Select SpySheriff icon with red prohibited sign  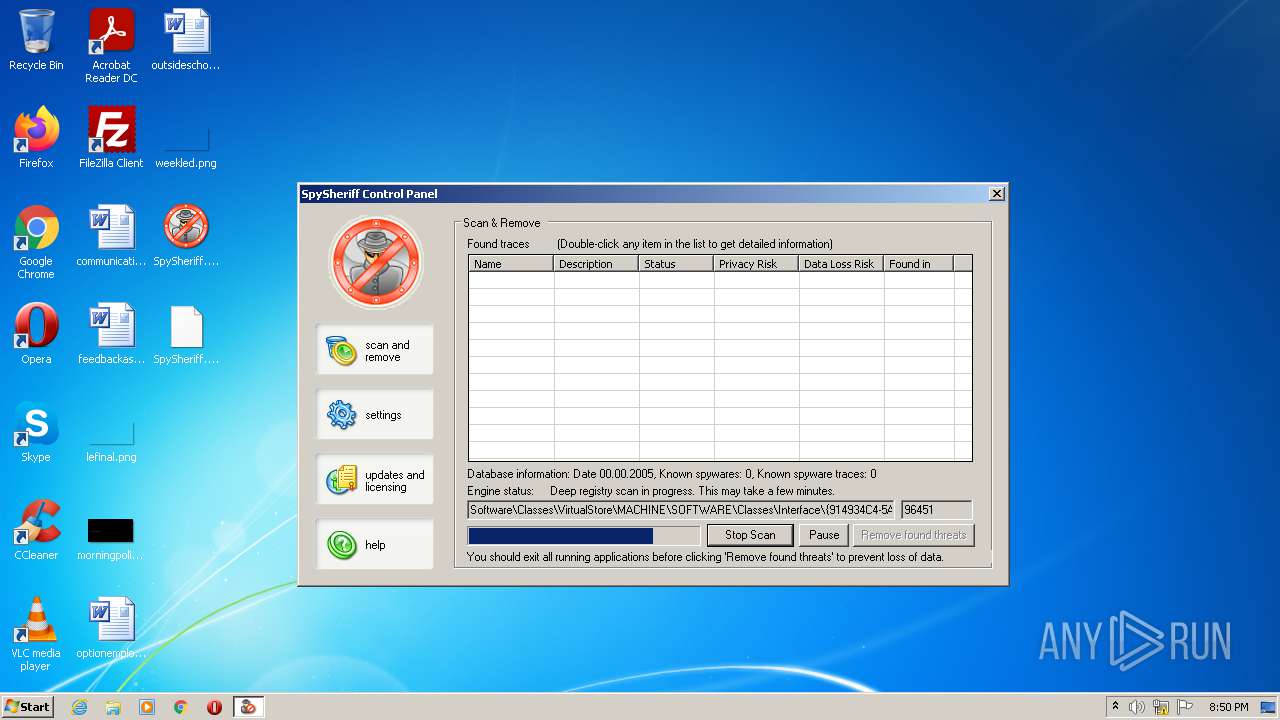coord(186,236)
